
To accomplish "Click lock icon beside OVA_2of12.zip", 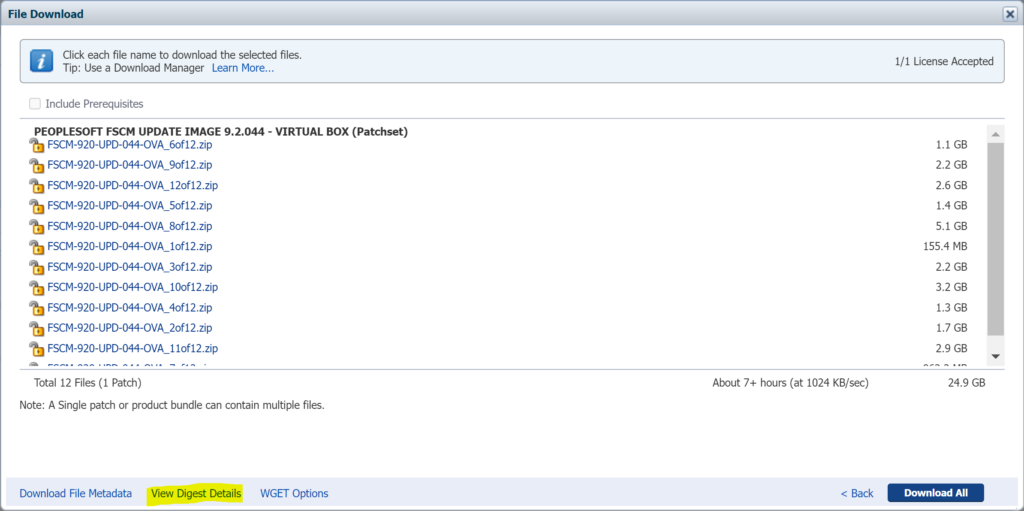I will pos(37,328).
